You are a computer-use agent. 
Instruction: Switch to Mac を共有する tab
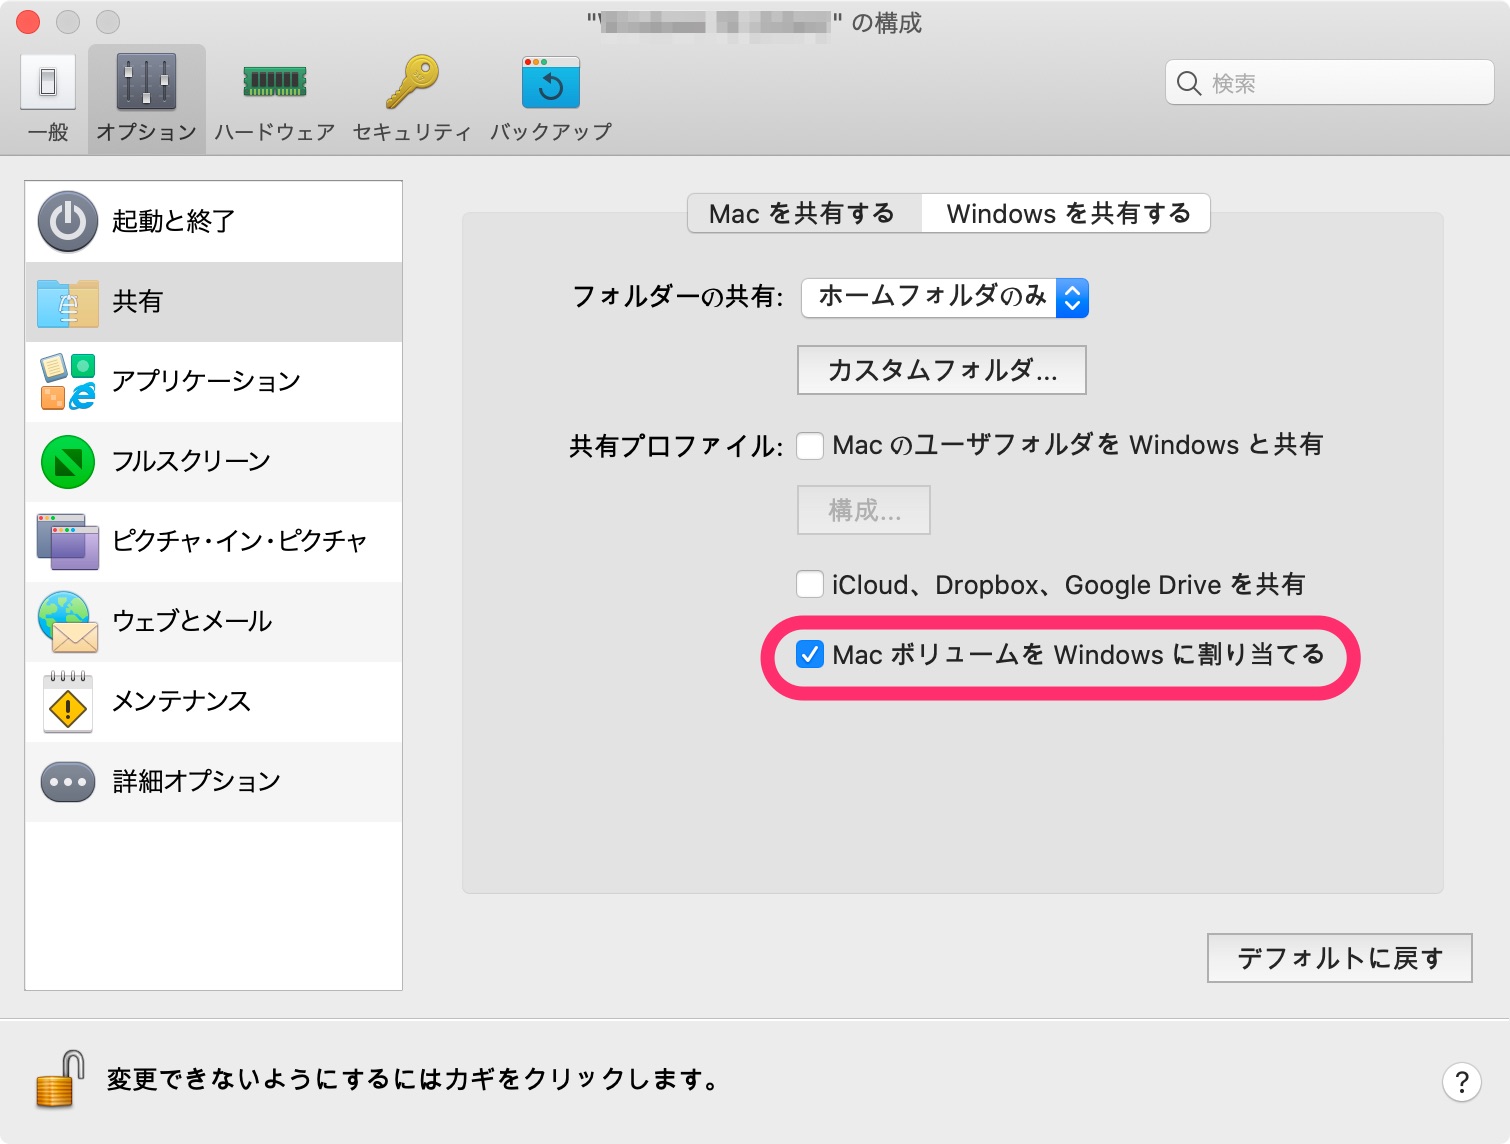click(x=803, y=213)
